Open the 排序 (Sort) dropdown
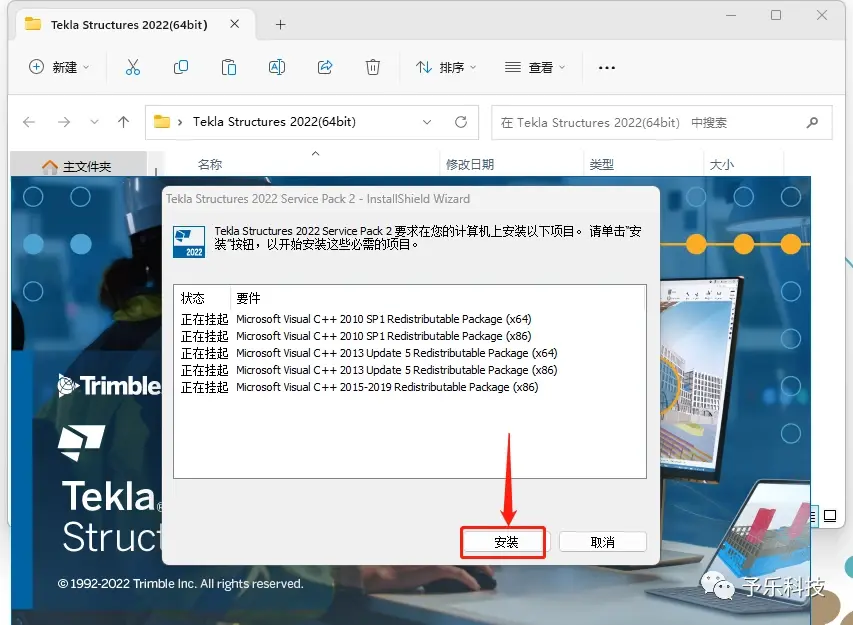Viewport: 853px width, 625px height. pos(446,67)
